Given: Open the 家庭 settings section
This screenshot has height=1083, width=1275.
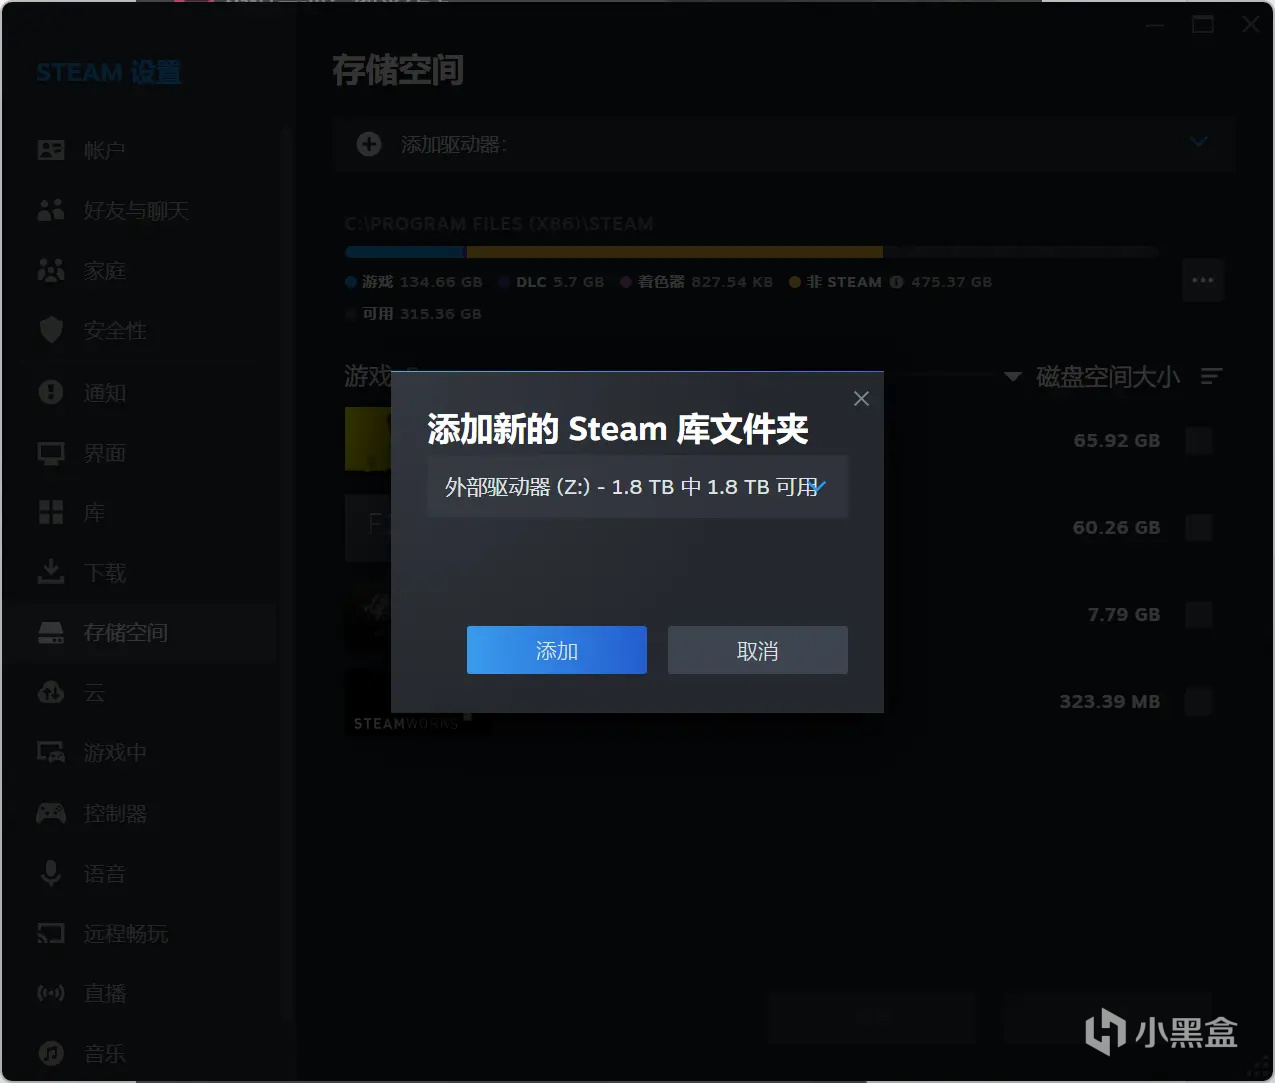Looking at the screenshot, I should [140, 270].
